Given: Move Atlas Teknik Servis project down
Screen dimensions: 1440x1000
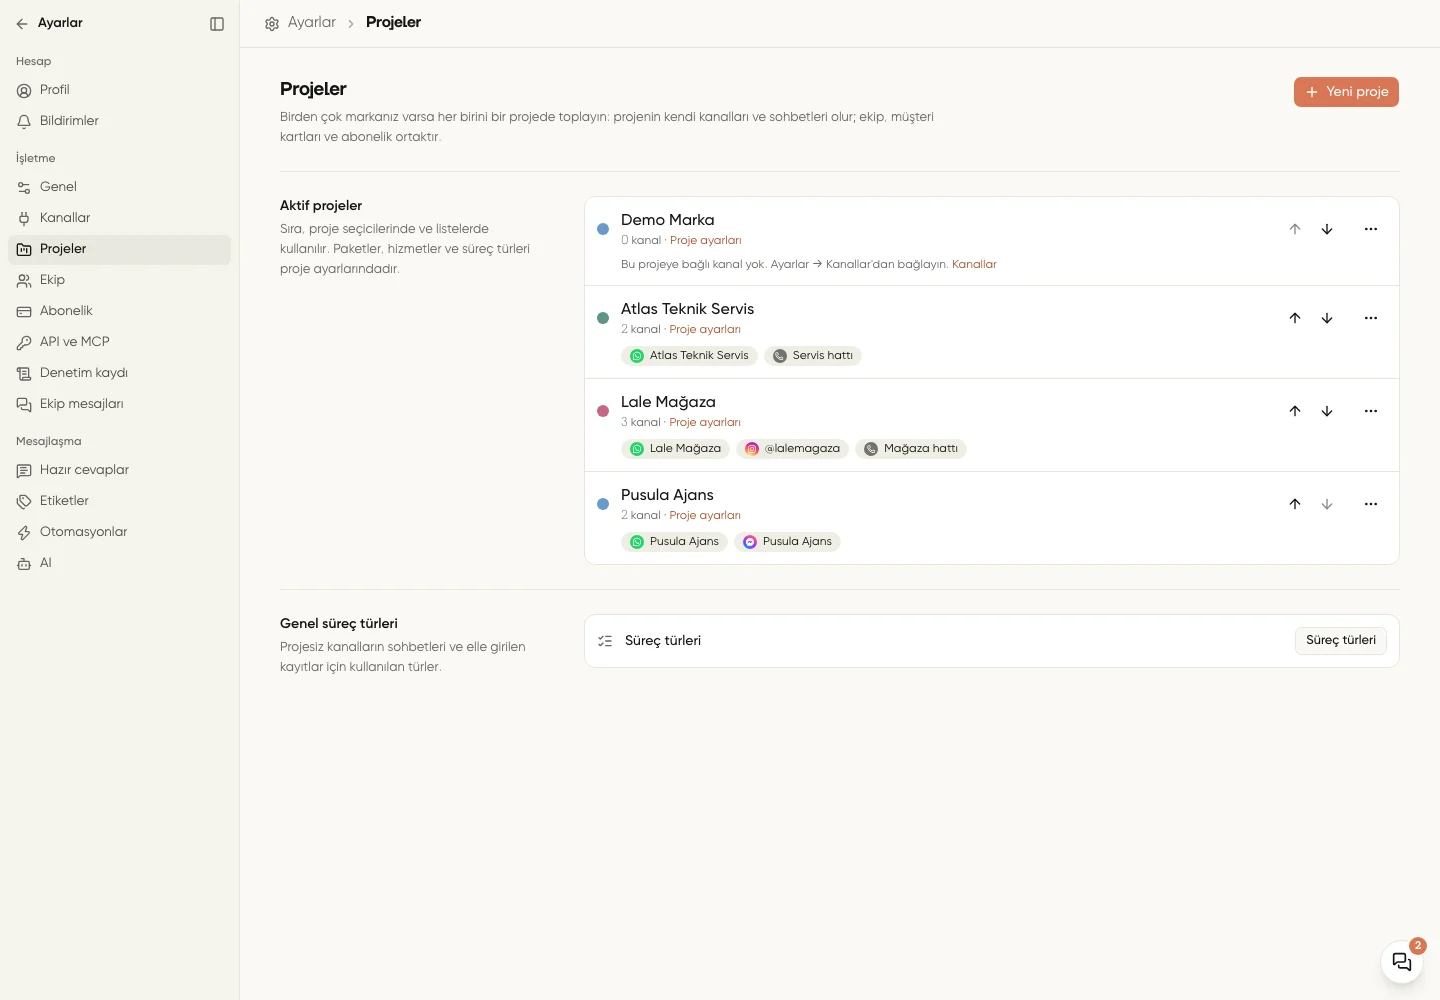Looking at the screenshot, I should click(1327, 318).
